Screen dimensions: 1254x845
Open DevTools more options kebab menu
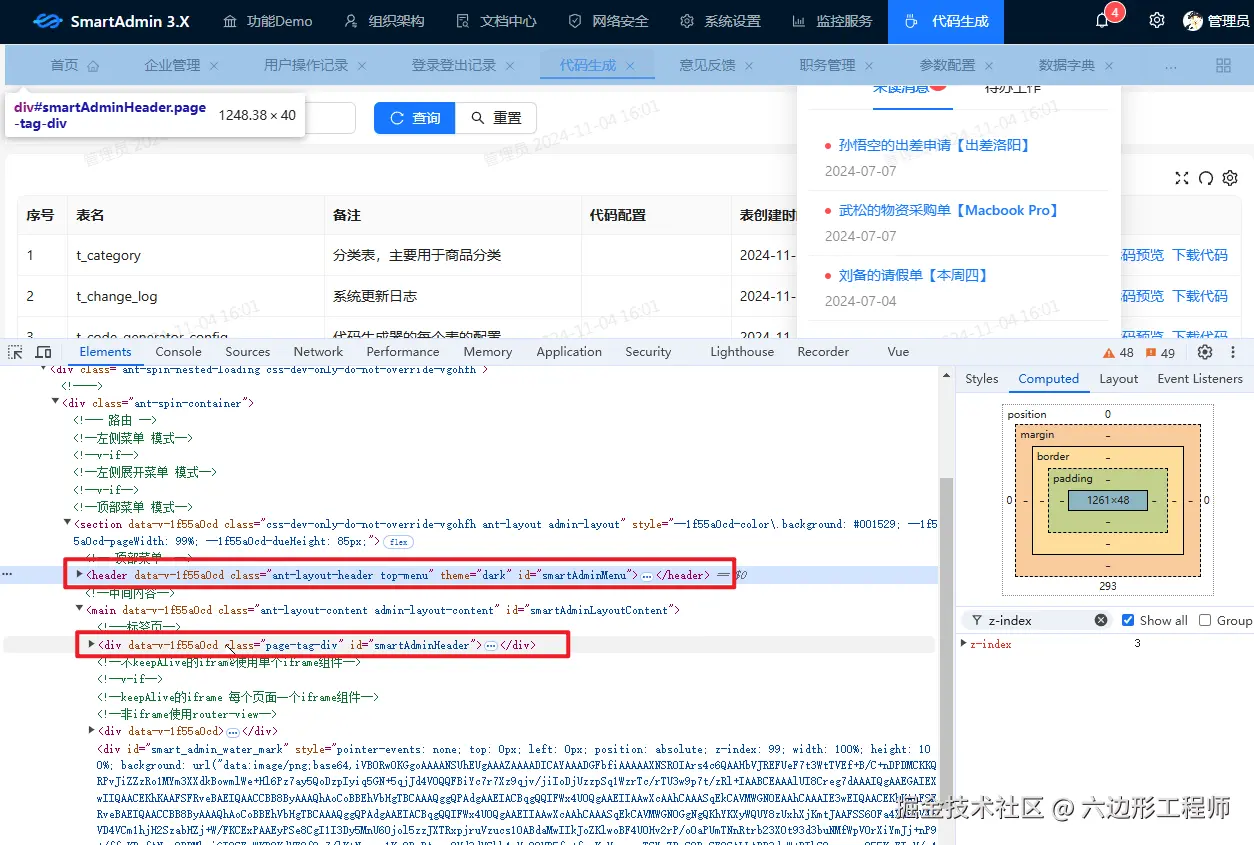pos(1234,352)
